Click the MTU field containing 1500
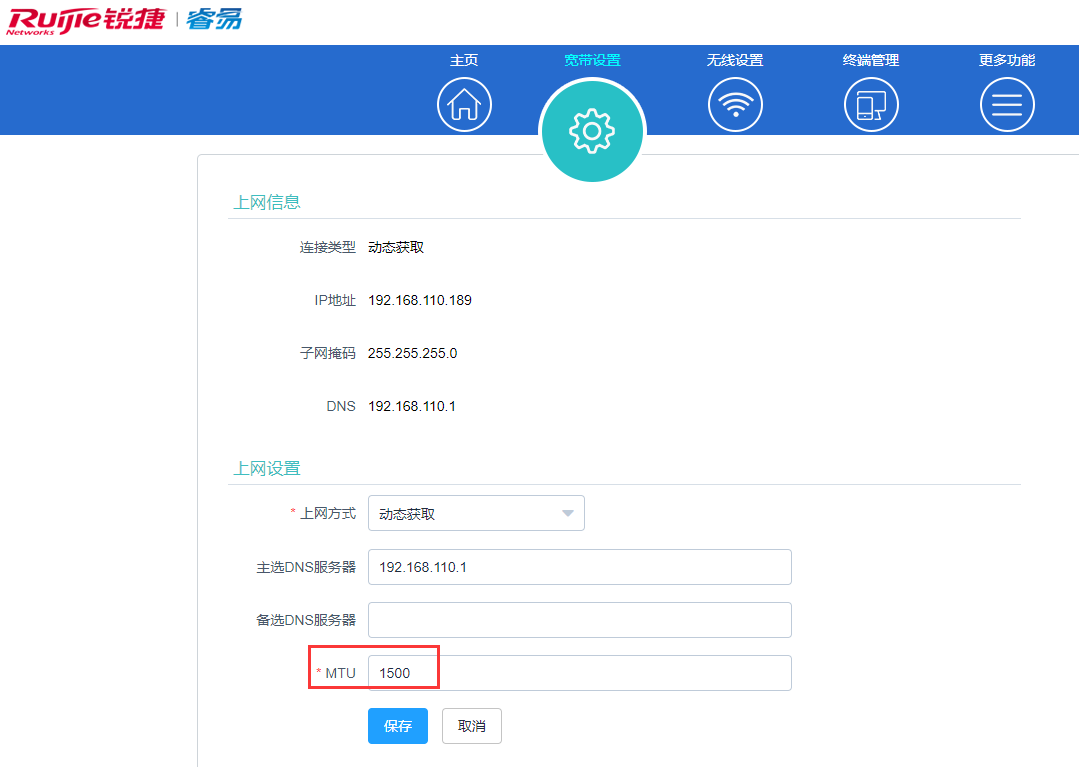The image size is (1079, 767). click(579, 673)
